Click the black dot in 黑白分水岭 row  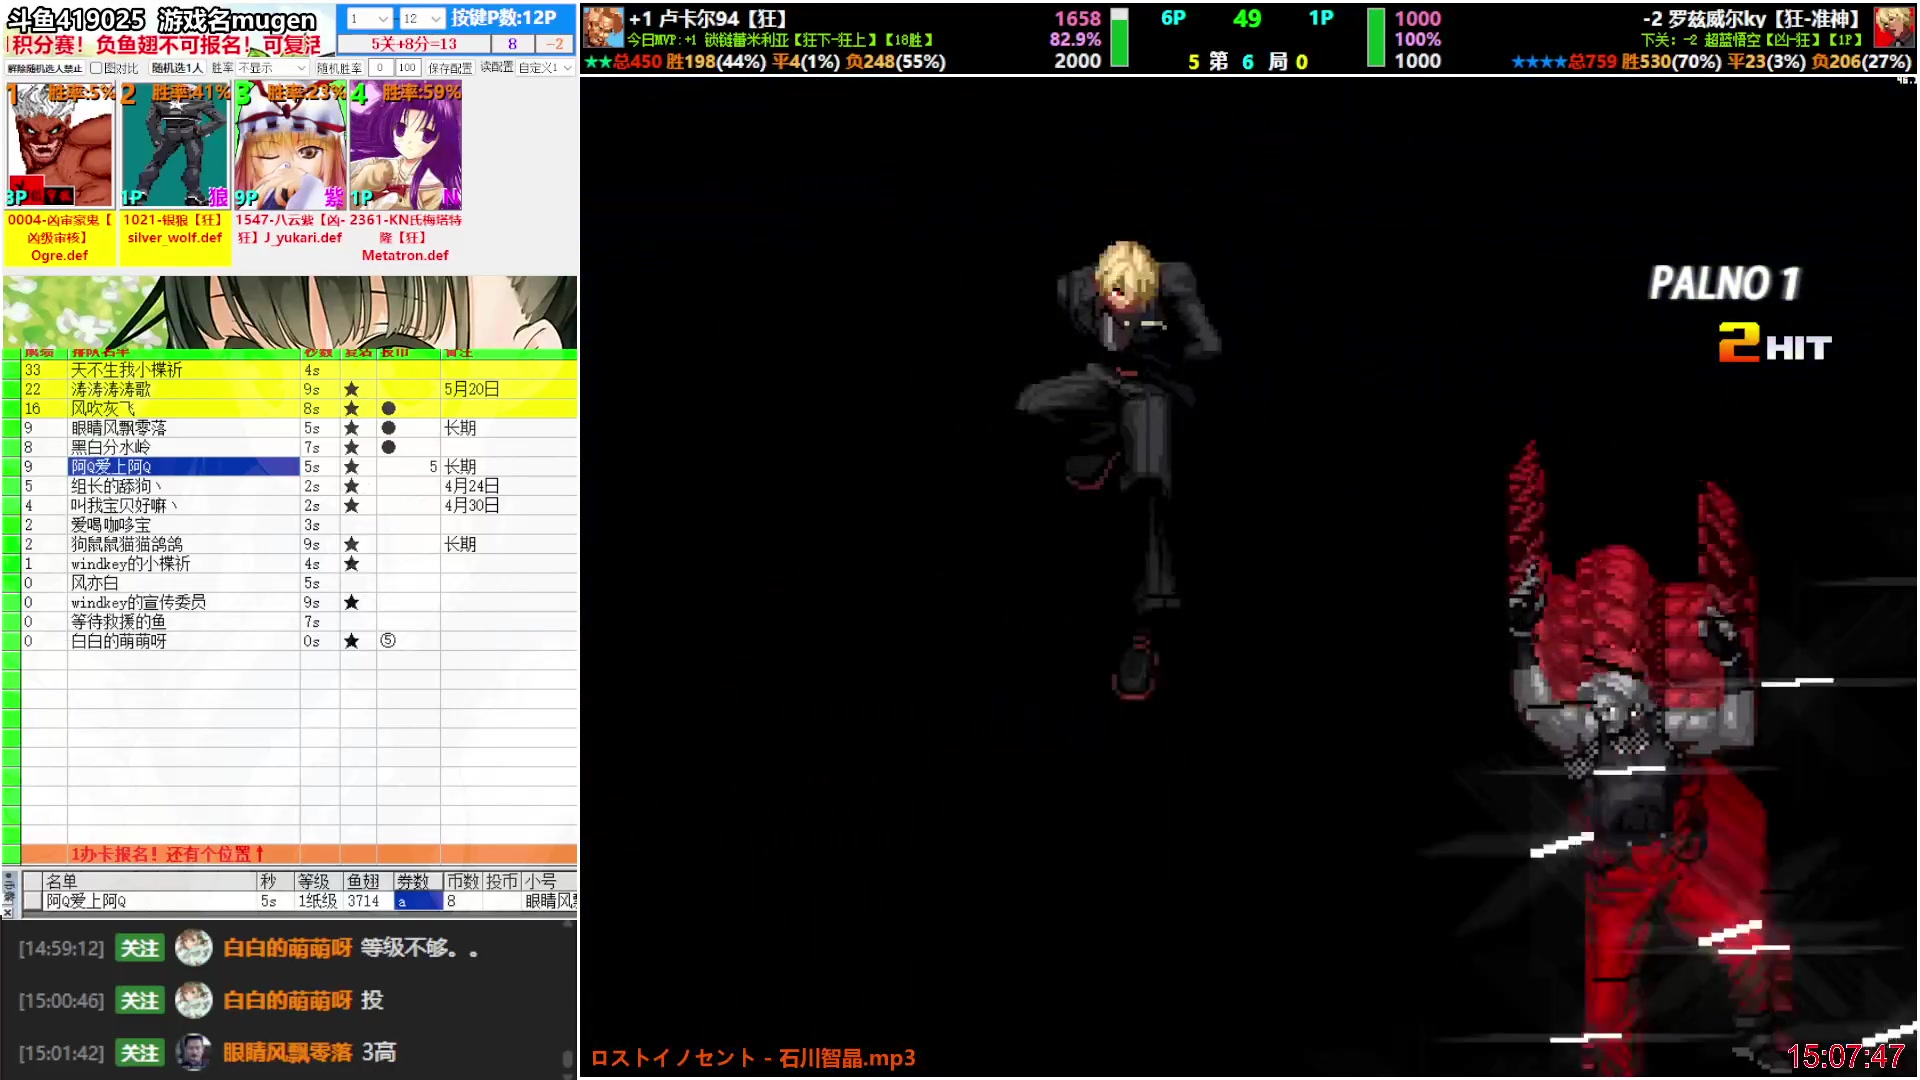pyautogui.click(x=388, y=447)
